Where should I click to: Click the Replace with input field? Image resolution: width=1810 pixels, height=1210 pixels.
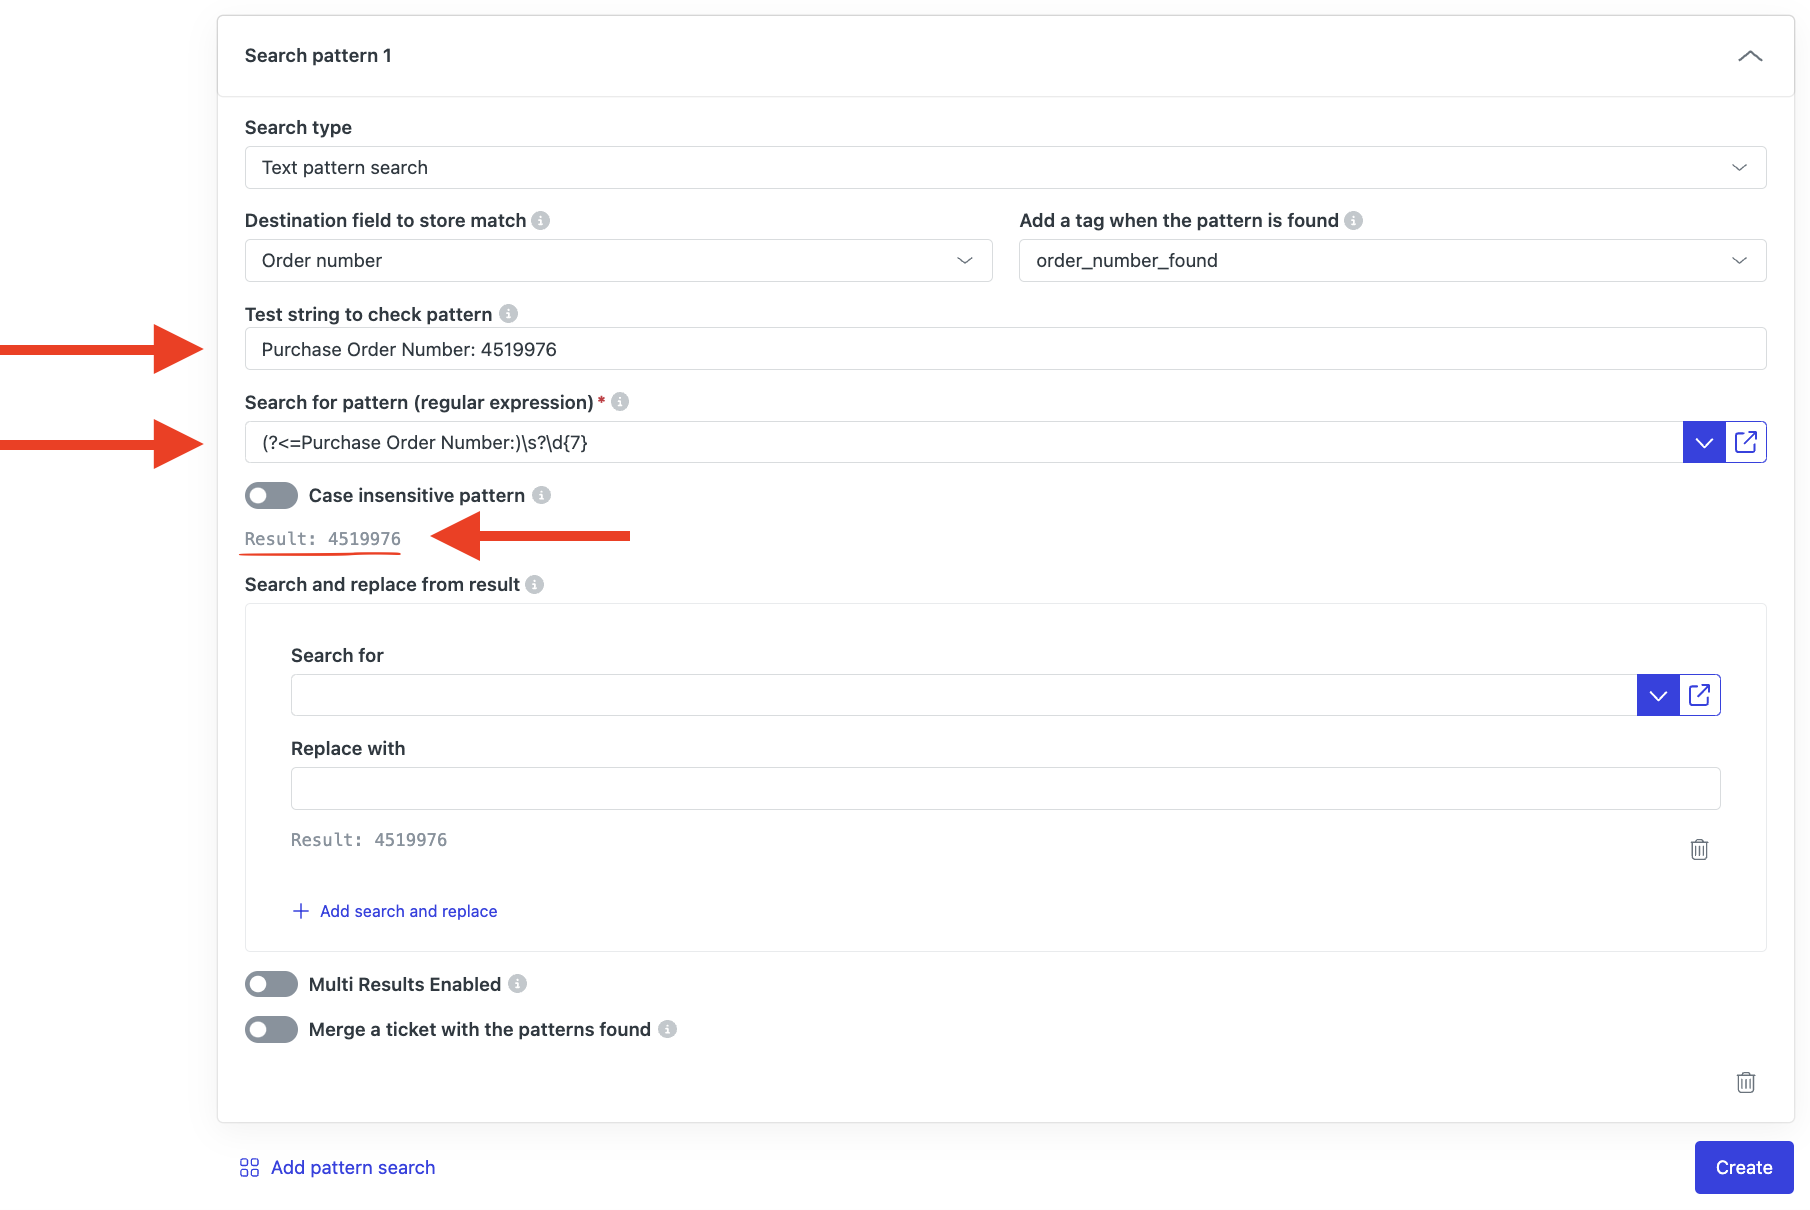(x=1005, y=788)
